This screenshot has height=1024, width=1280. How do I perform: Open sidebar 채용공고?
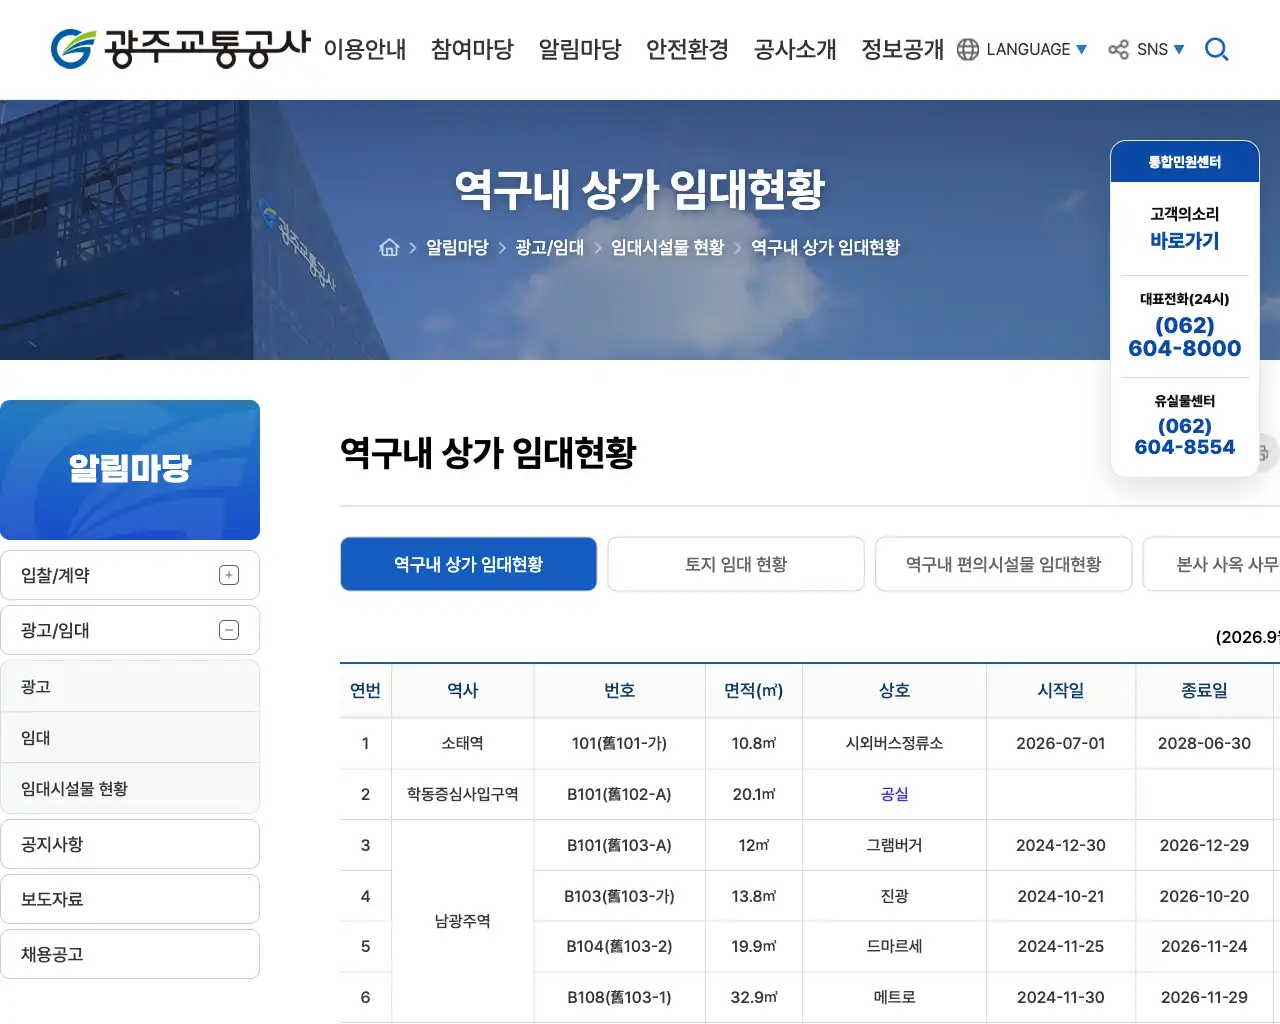point(130,954)
